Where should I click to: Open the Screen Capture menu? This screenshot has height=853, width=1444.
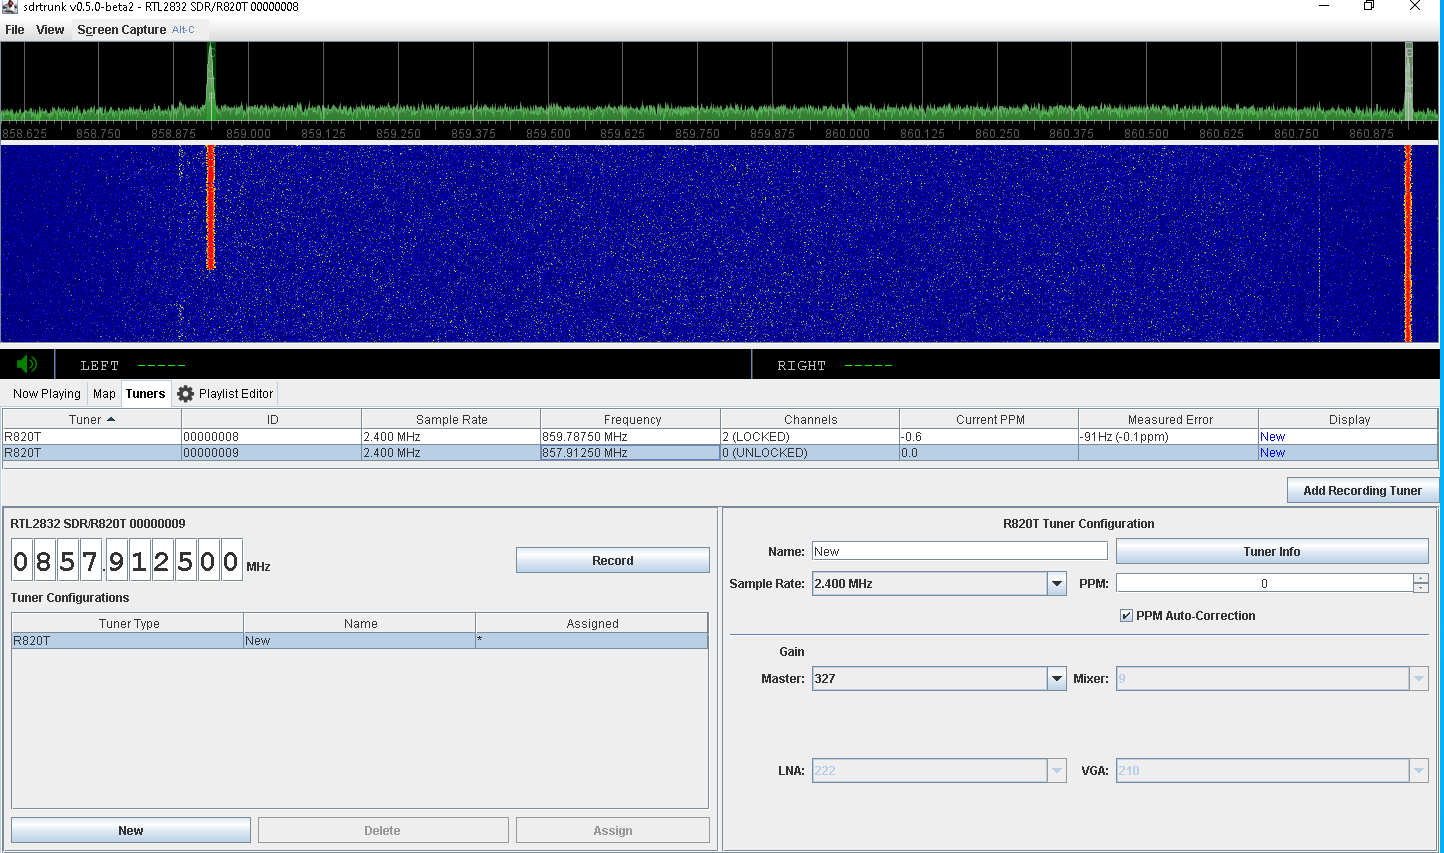point(121,29)
